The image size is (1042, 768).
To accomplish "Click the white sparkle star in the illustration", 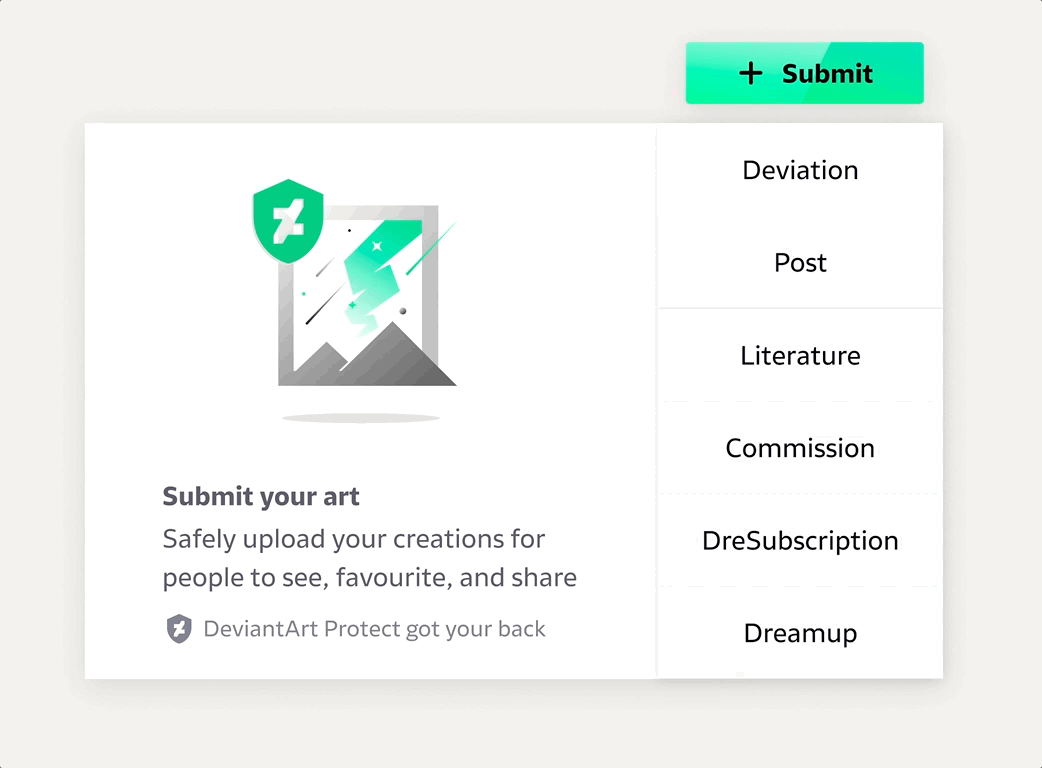I will point(377,245).
